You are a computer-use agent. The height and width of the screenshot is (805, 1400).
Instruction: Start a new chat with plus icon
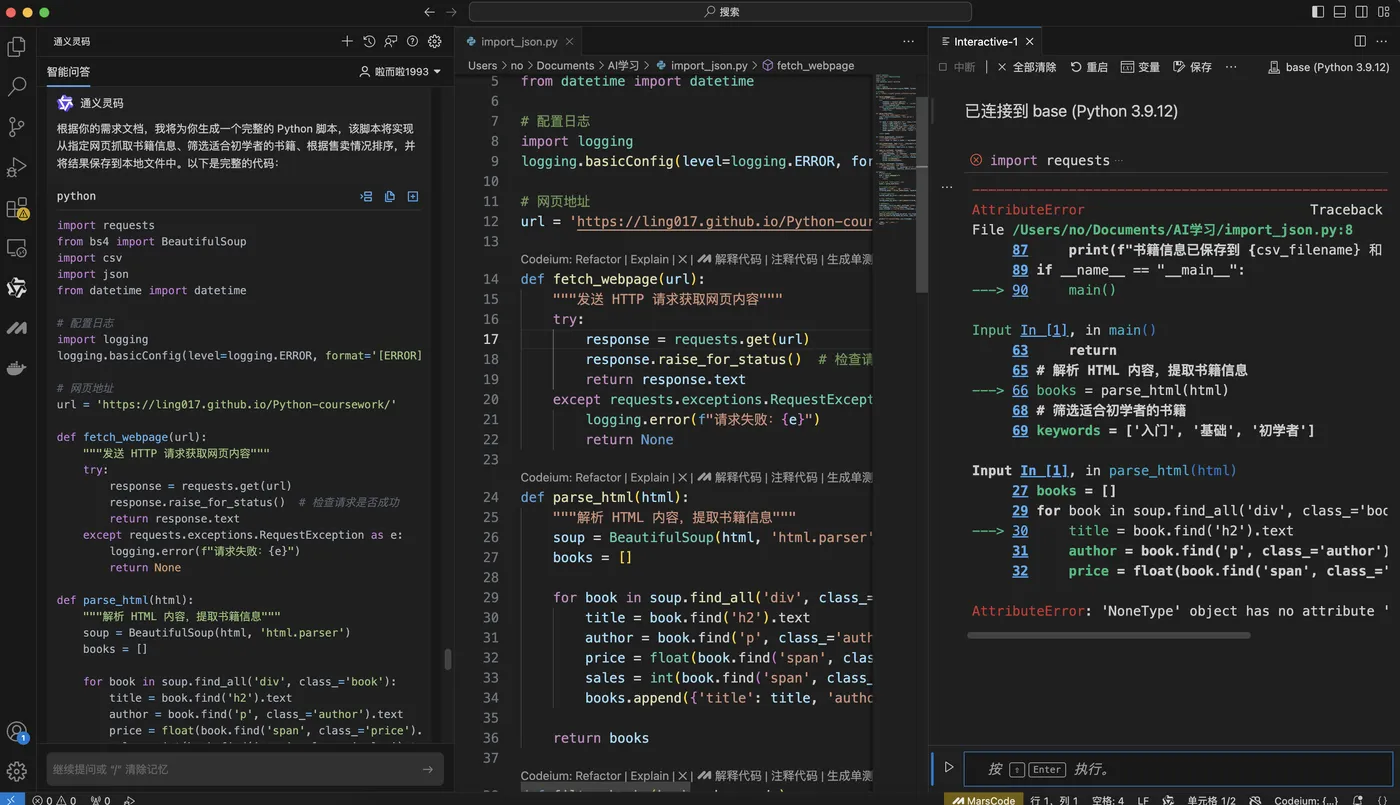(347, 41)
